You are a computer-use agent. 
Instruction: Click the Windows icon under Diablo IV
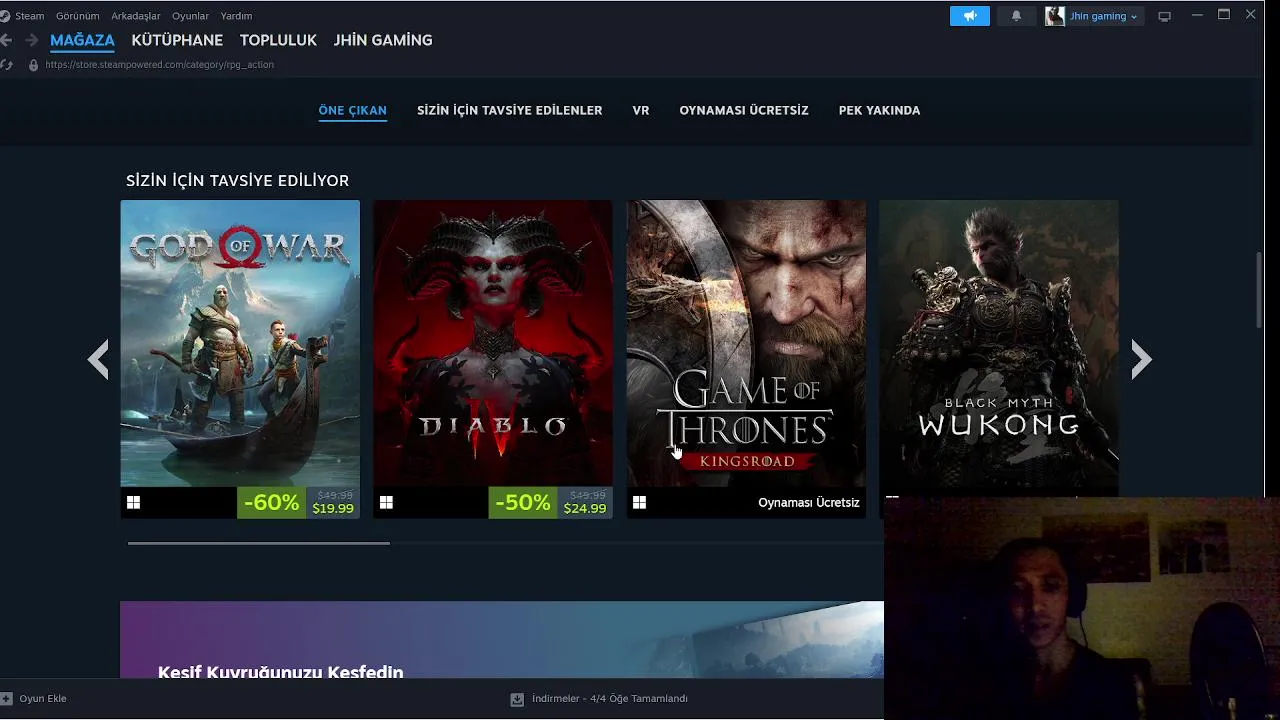[386, 503]
